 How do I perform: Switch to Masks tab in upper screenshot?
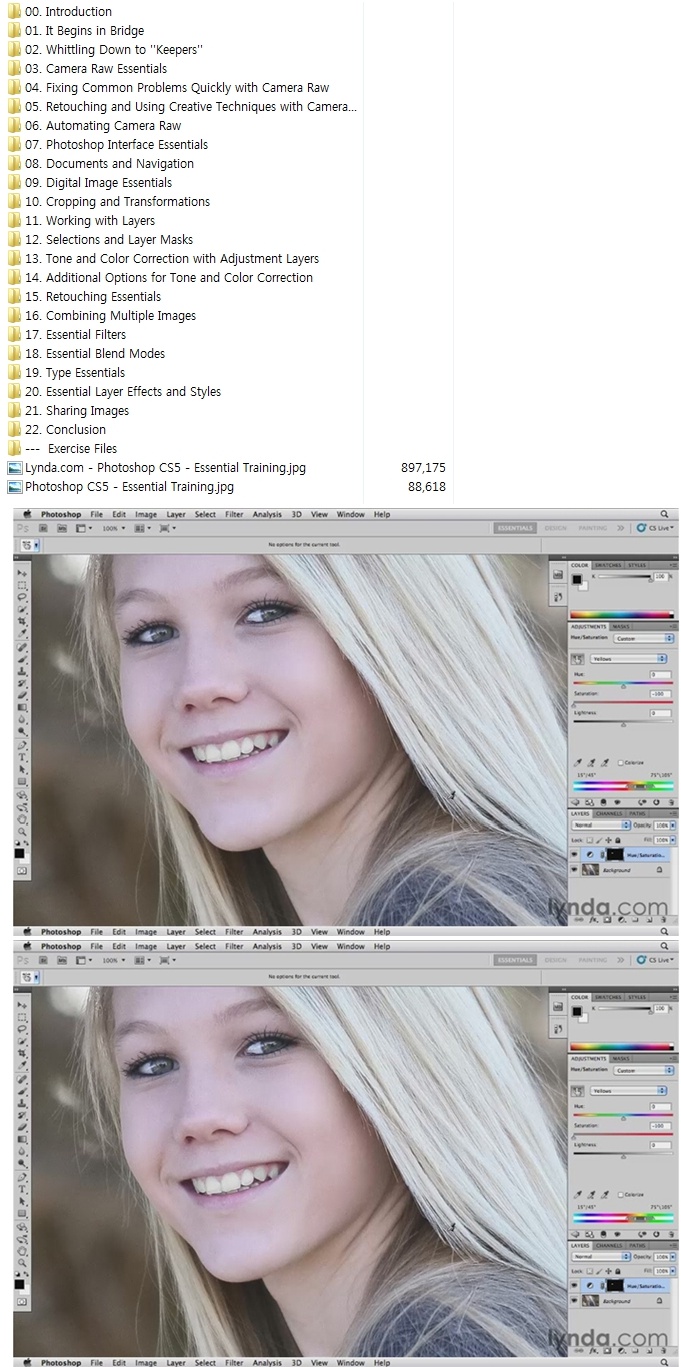pyautogui.click(x=621, y=626)
